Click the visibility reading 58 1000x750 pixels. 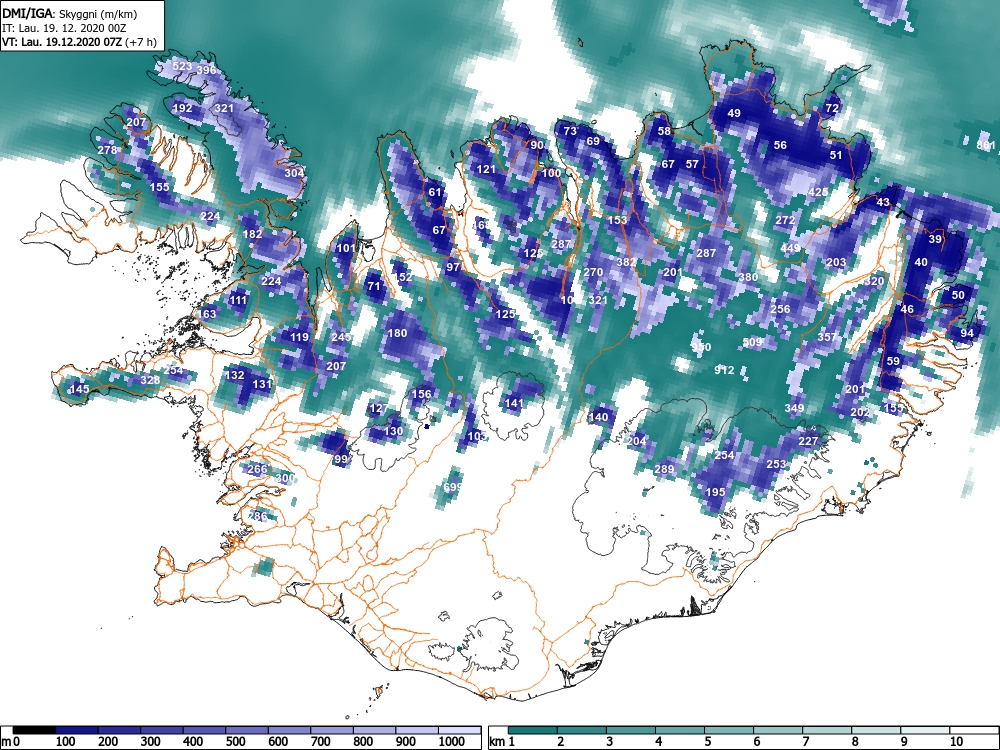(x=665, y=131)
